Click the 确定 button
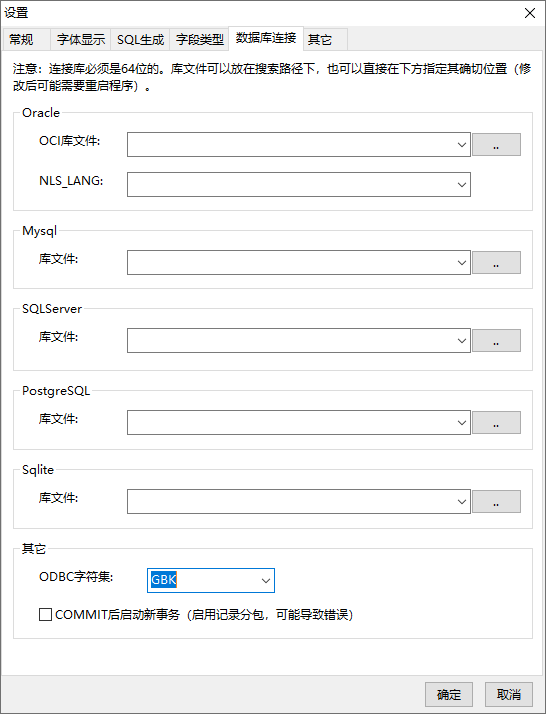546x714 pixels. pos(449,694)
